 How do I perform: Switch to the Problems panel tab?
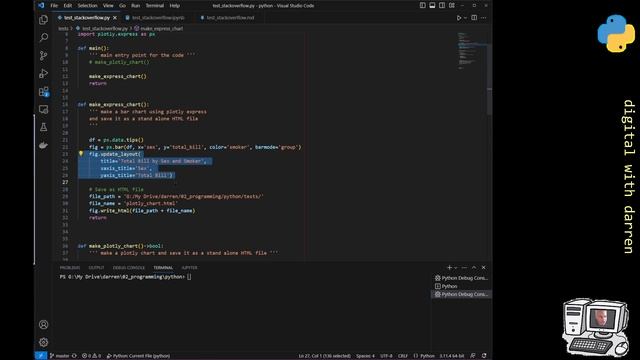(x=70, y=268)
